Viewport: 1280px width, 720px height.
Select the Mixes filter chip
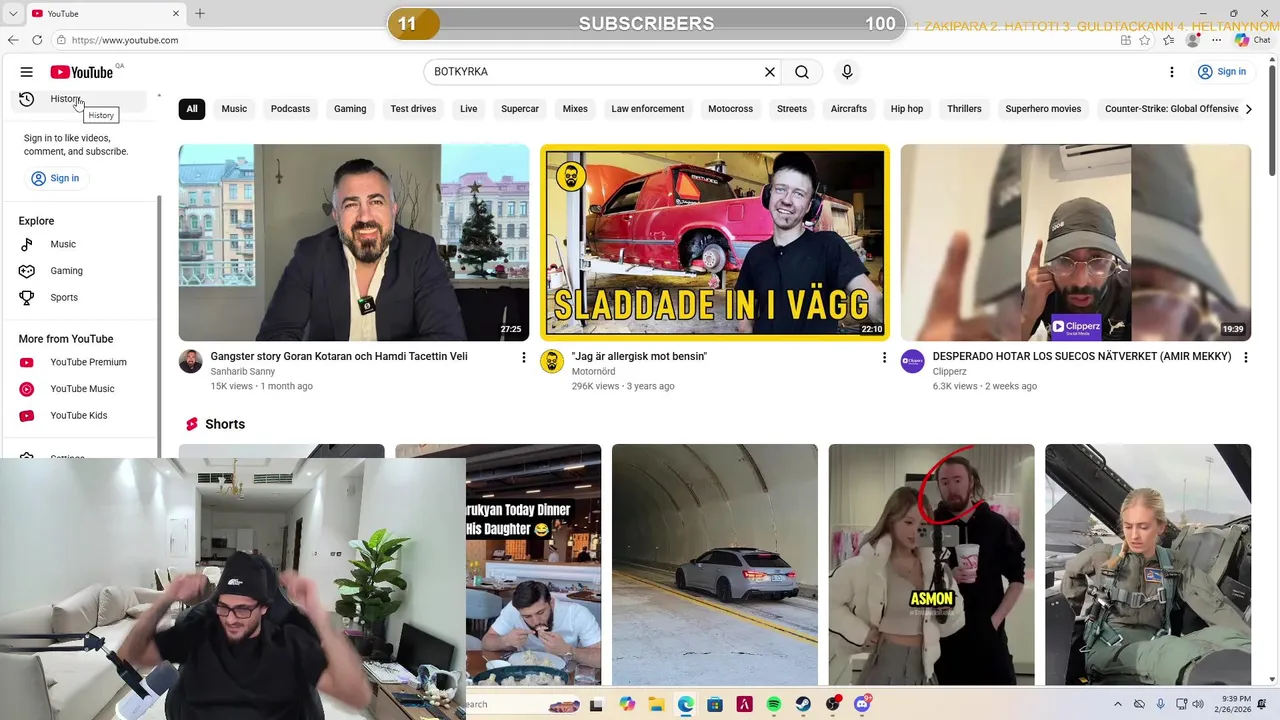tap(575, 109)
